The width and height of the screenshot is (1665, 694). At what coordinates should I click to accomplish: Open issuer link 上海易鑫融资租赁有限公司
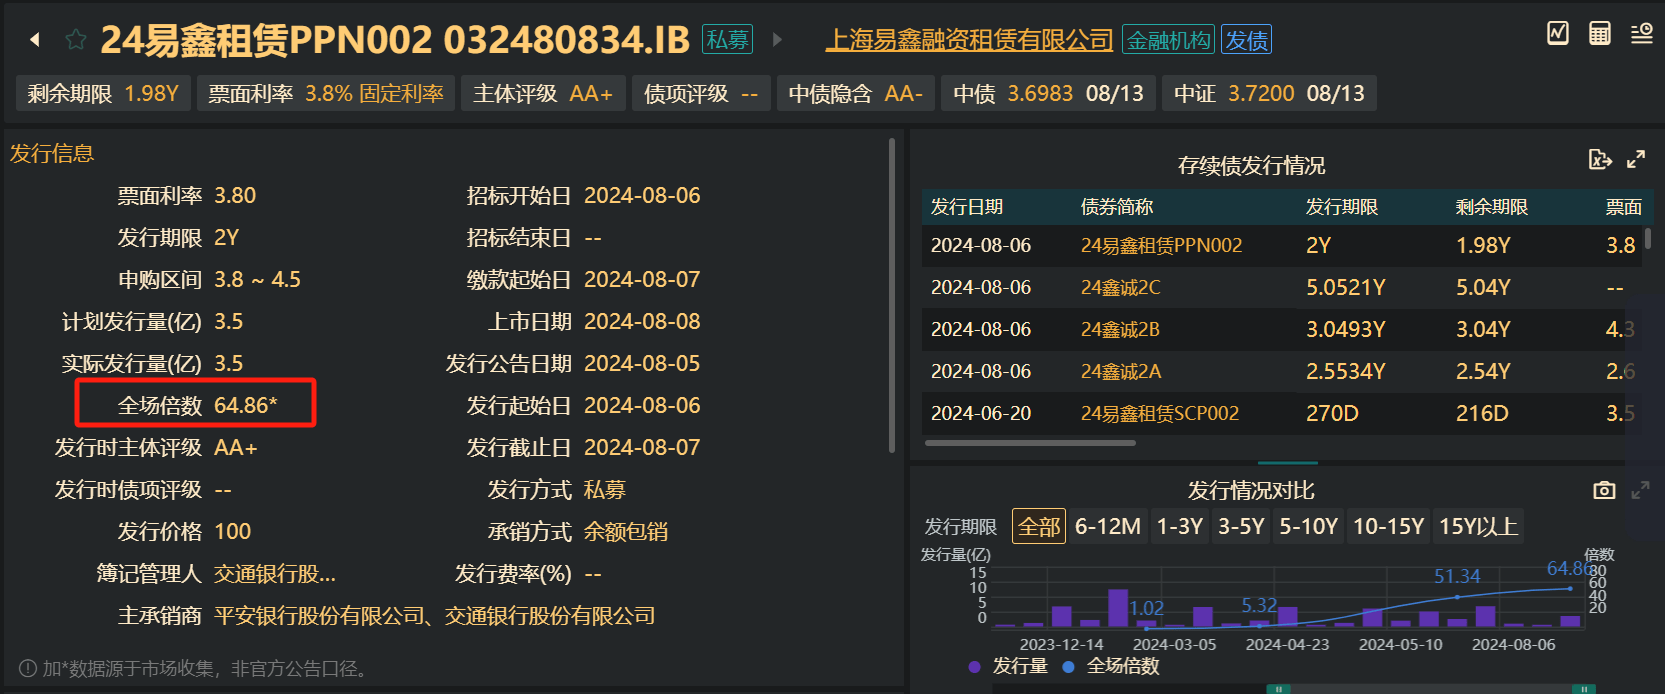(968, 40)
